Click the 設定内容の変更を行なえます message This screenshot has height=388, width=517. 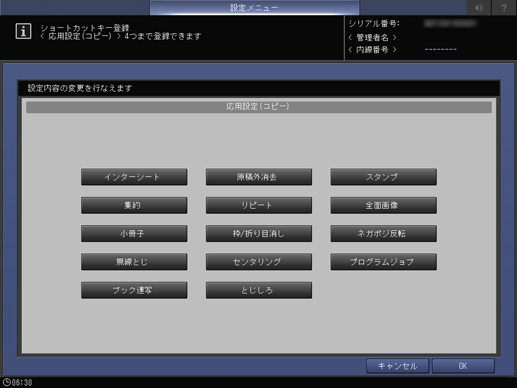click(x=80, y=88)
